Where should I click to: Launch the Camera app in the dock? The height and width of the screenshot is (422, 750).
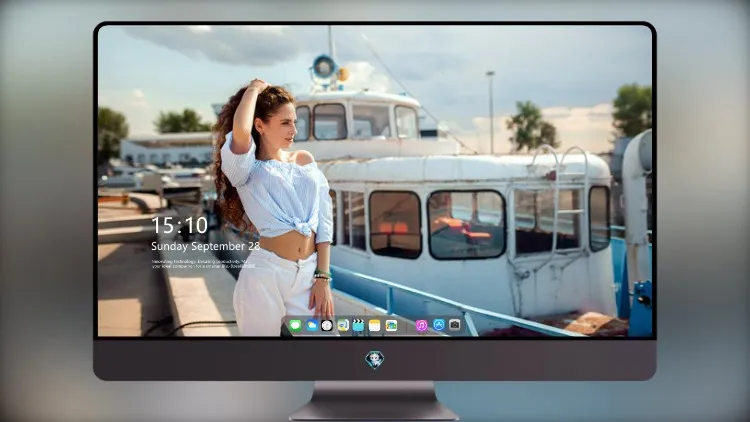pos(454,325)
